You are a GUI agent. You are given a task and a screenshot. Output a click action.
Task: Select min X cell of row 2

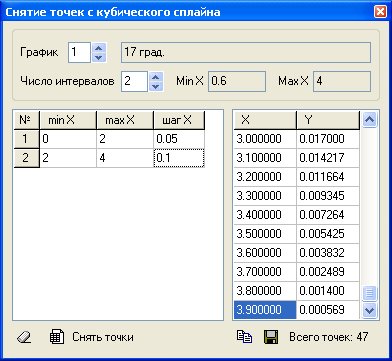[x=68, y=158]
